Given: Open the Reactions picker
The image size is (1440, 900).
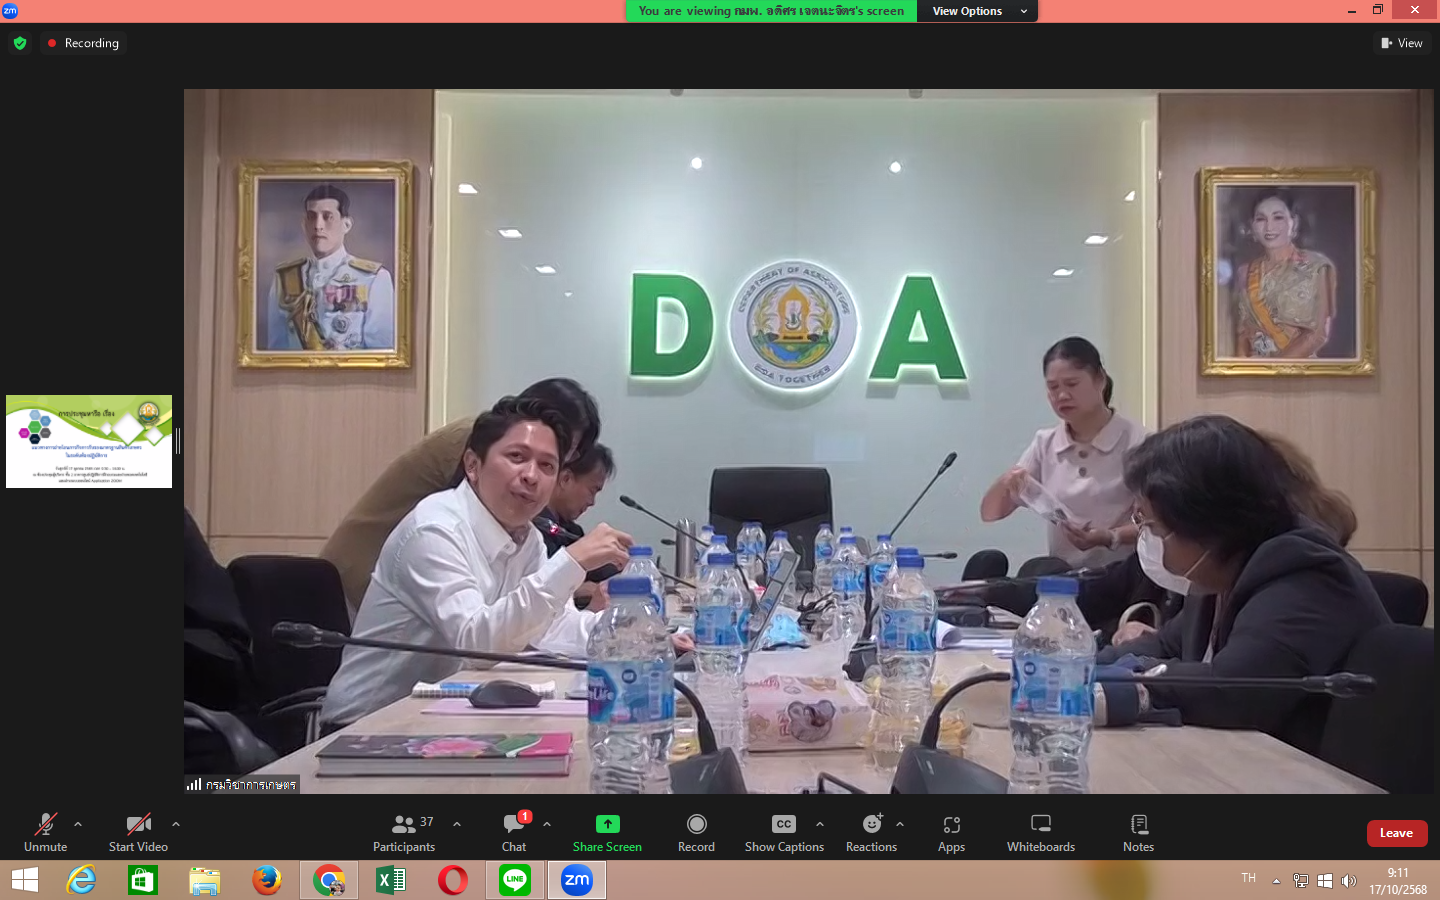Looking at the screenshot, I should (871, 832).
